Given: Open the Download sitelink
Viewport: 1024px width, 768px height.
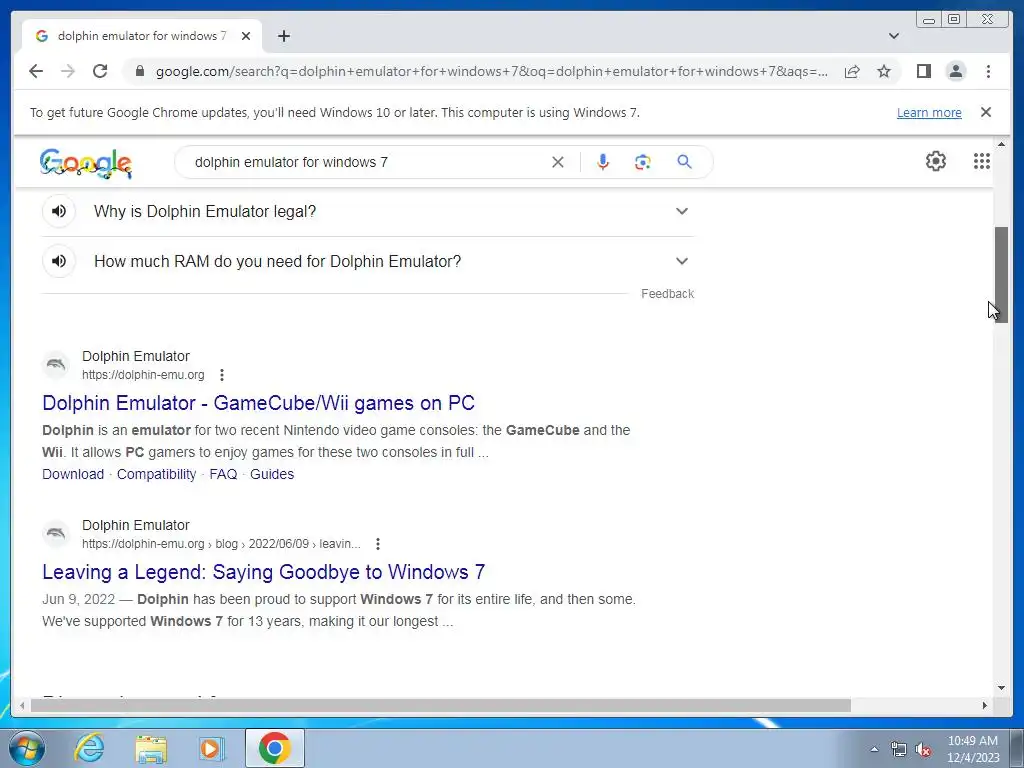Looking at the screenshot, I should [x=73, y=474].
